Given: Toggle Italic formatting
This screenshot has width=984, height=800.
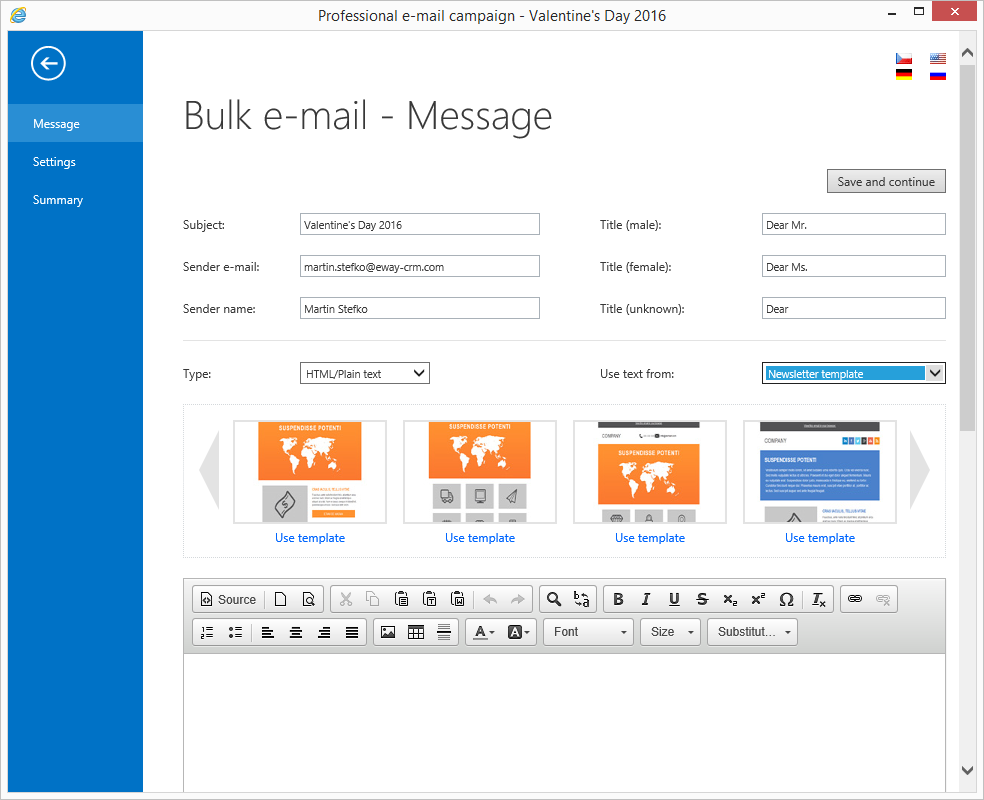Looking at the screenshot, I should coord(646,599).
